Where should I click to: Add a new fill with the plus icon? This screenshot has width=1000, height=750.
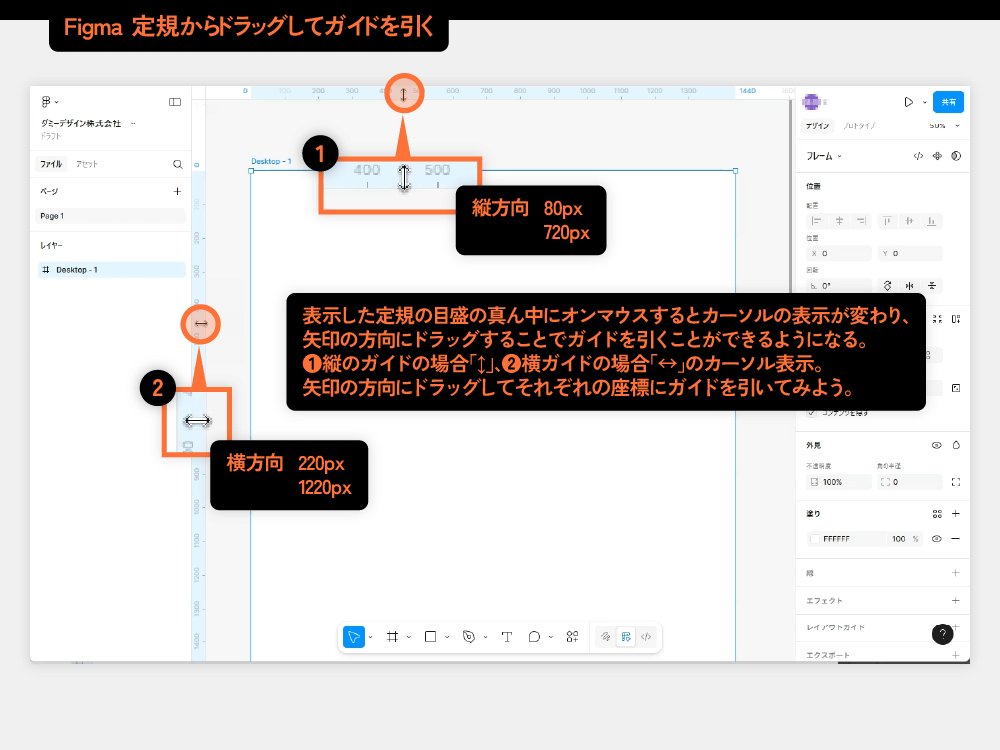pyautogui.click(x=956, y=514)
